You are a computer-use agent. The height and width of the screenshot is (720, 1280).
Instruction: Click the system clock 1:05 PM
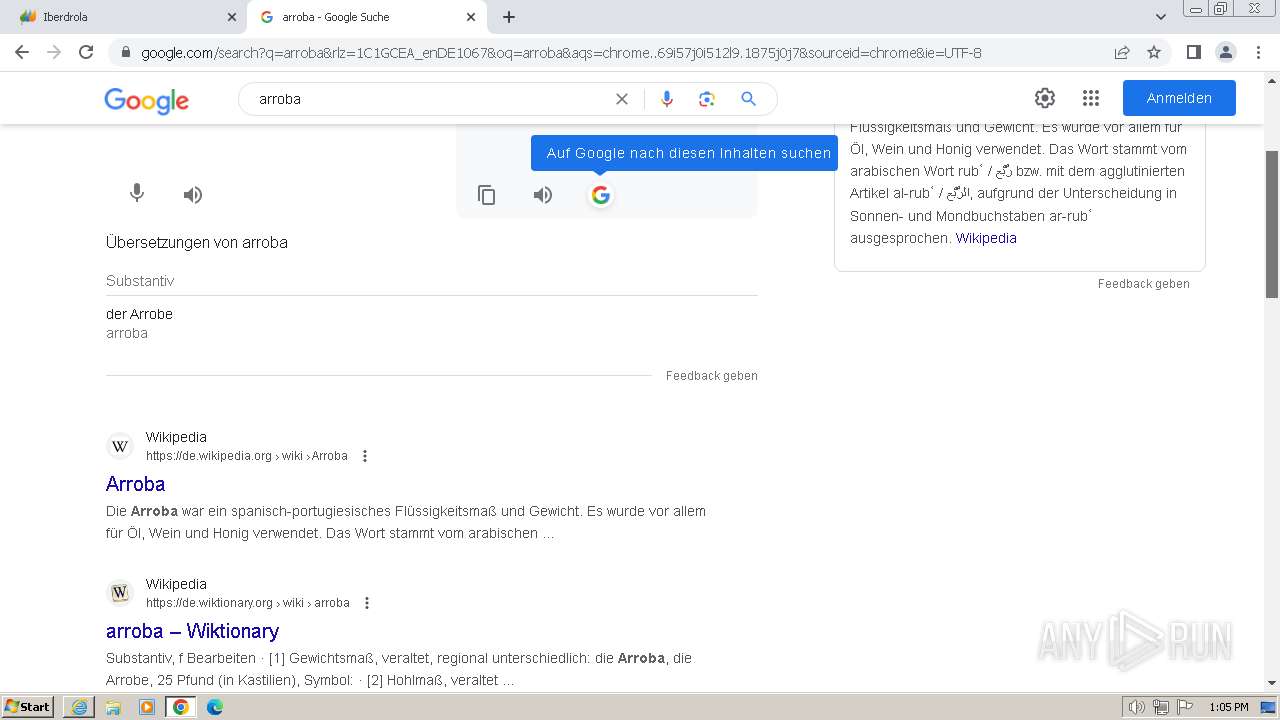click(1229, 707)
